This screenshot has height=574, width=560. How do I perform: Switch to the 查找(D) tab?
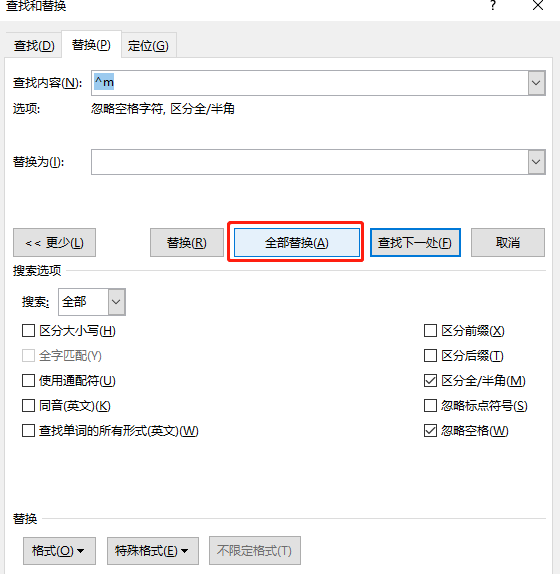34,46
